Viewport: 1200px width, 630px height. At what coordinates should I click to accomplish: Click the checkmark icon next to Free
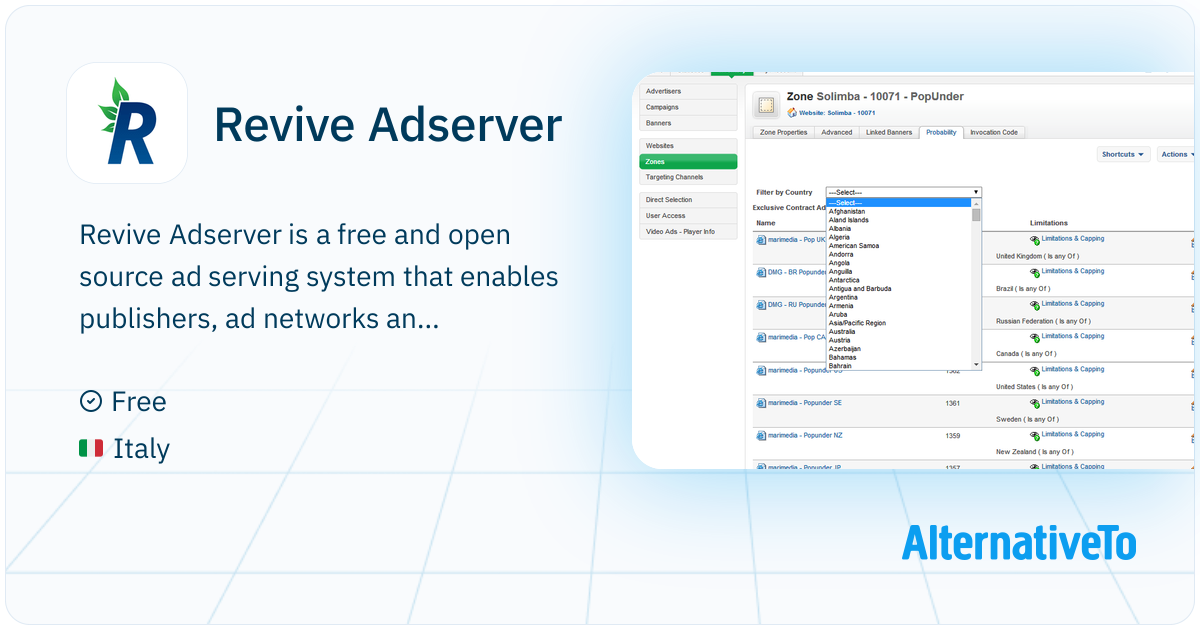click(90, 401)
